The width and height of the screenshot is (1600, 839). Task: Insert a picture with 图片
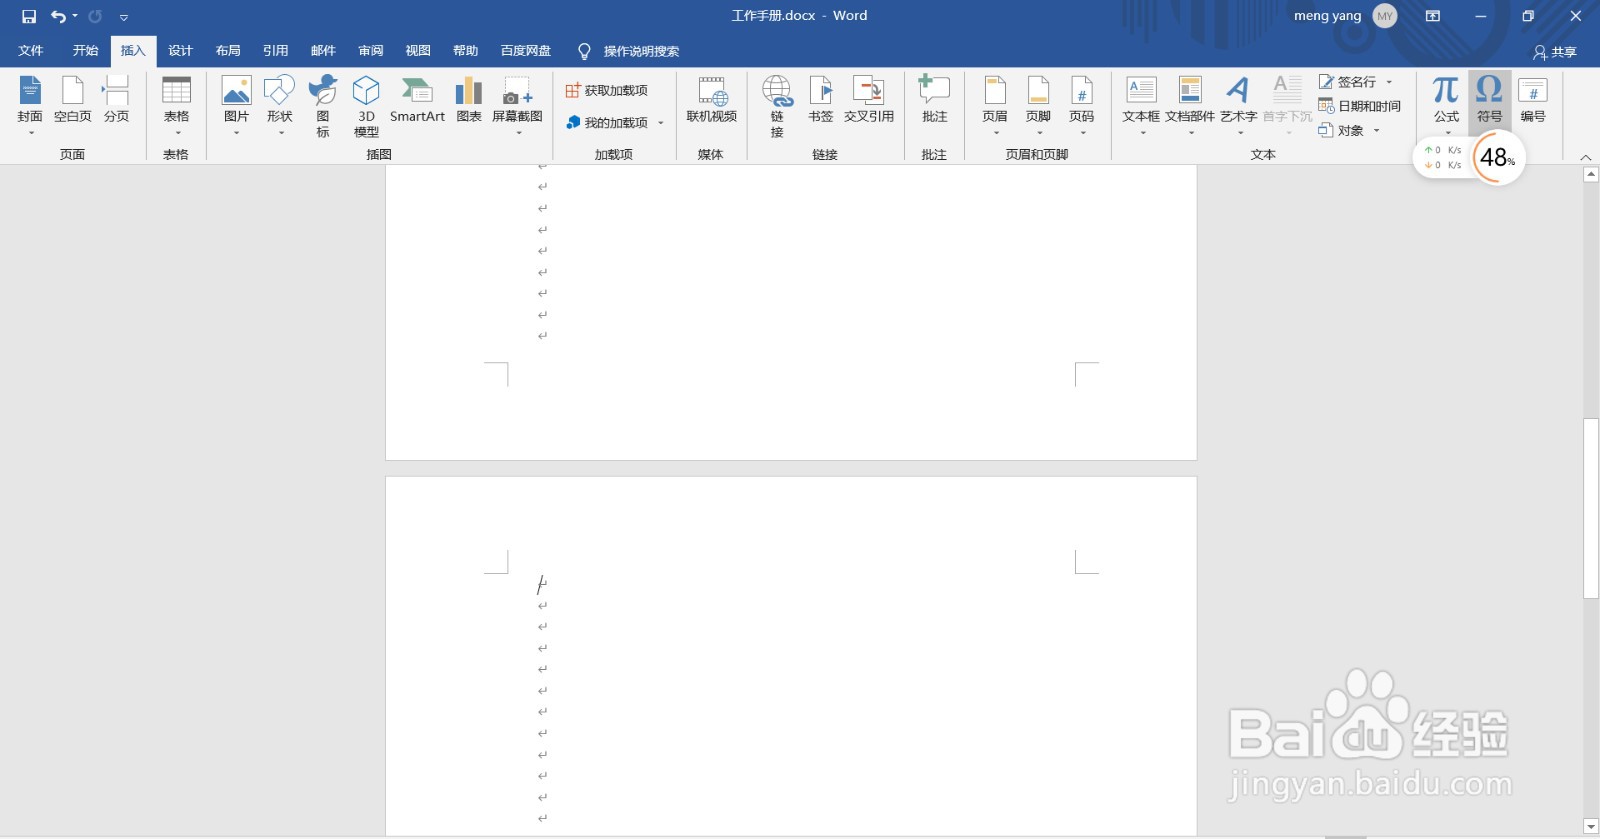(x=237, y=105)
